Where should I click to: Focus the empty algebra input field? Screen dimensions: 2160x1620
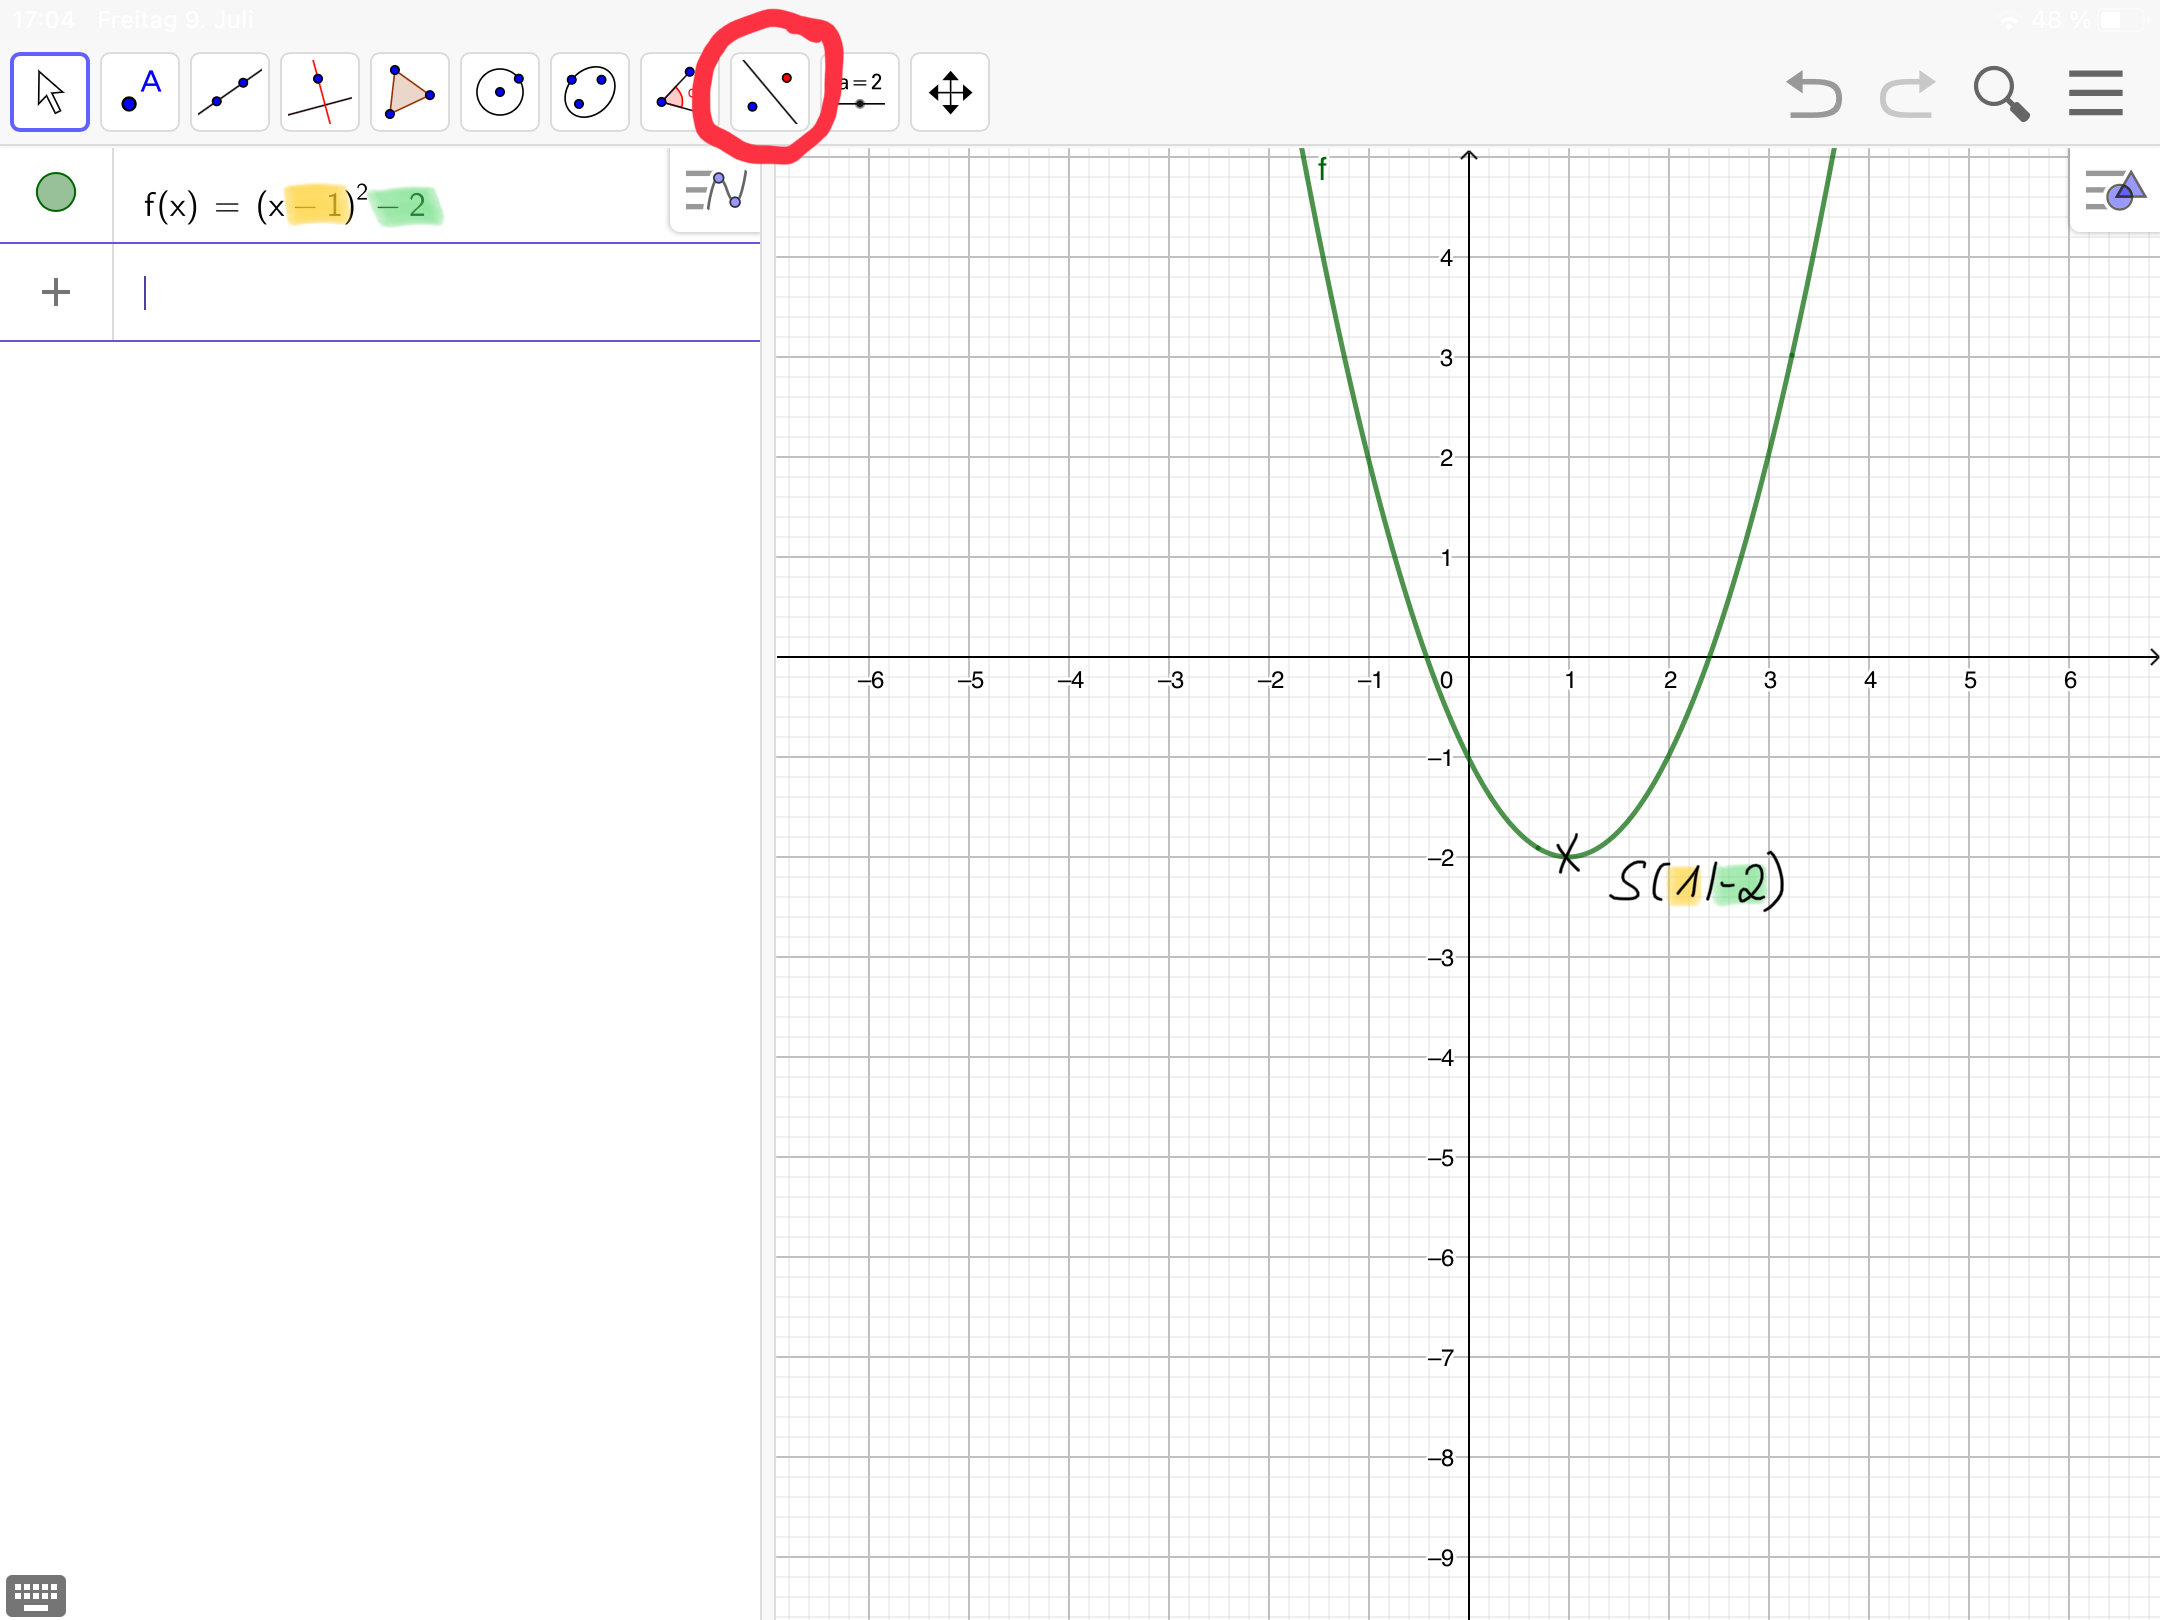coord(436,292)
